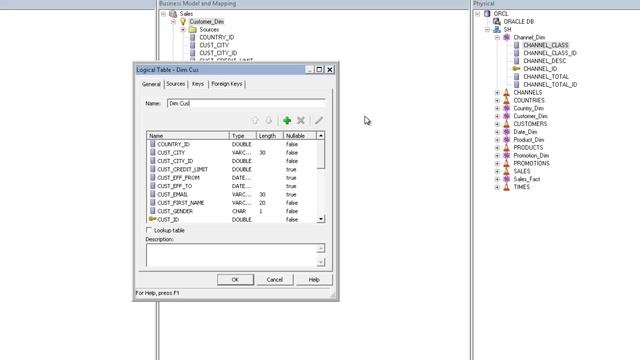Click the CHANNELS physical table icon
The height and width of the screenshot is (360, 640).
[x=507, y=93]
